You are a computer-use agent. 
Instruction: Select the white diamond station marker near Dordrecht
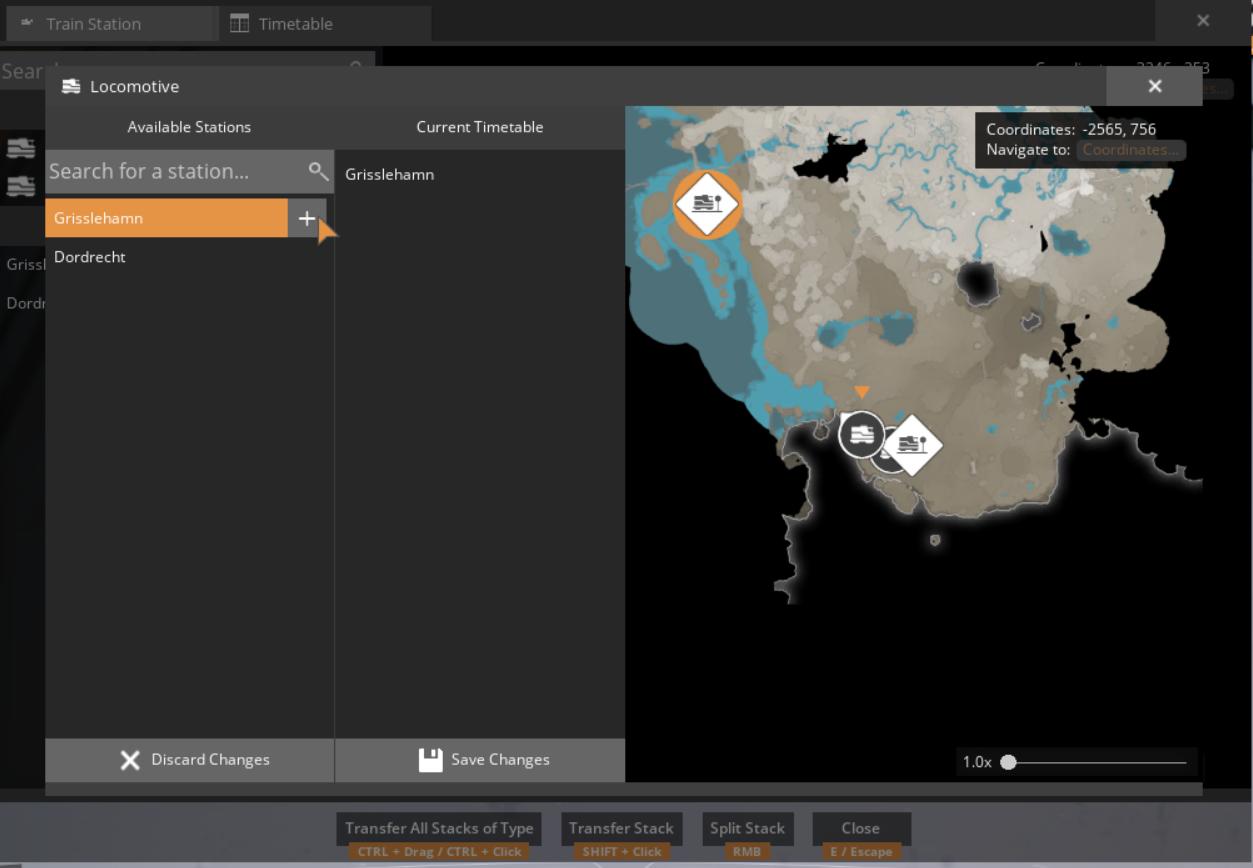pyautogui.click(x=913, y=444)
